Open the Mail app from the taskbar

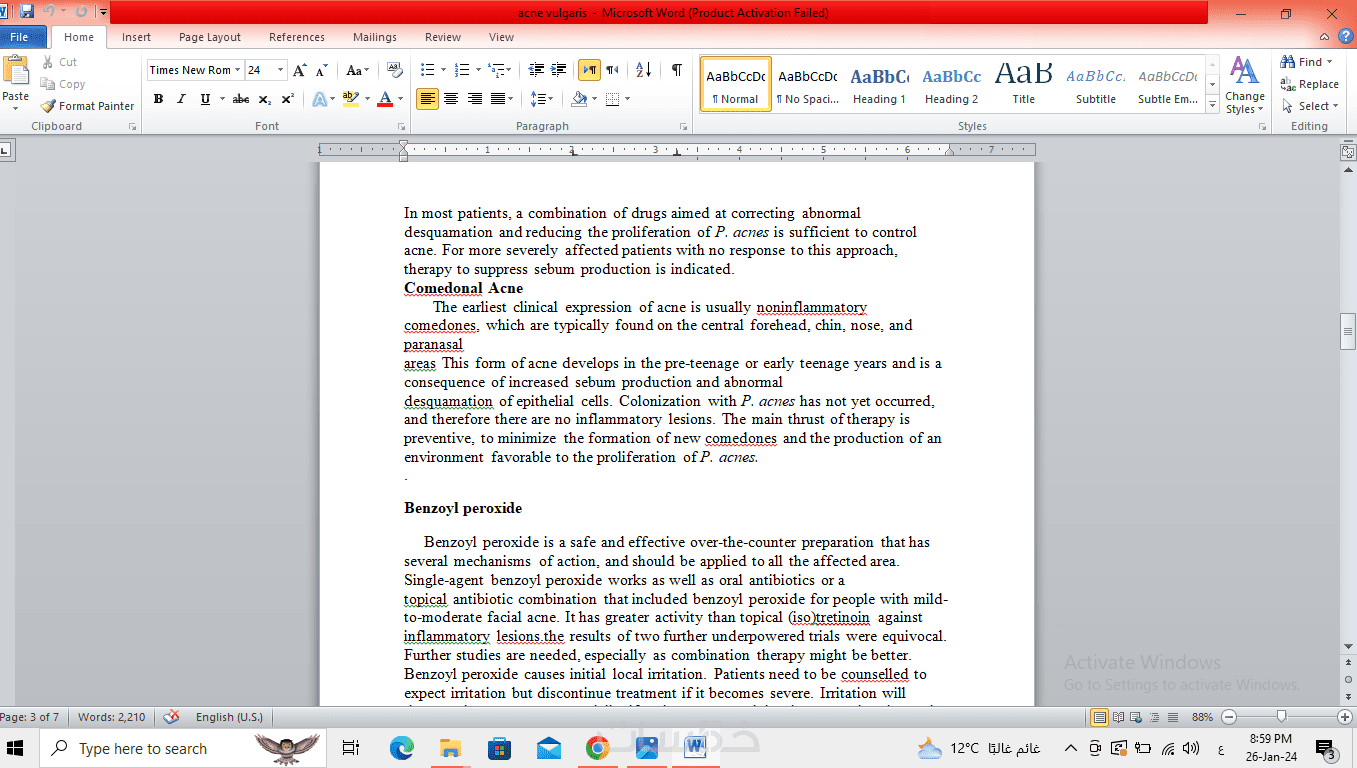(548, 748)
